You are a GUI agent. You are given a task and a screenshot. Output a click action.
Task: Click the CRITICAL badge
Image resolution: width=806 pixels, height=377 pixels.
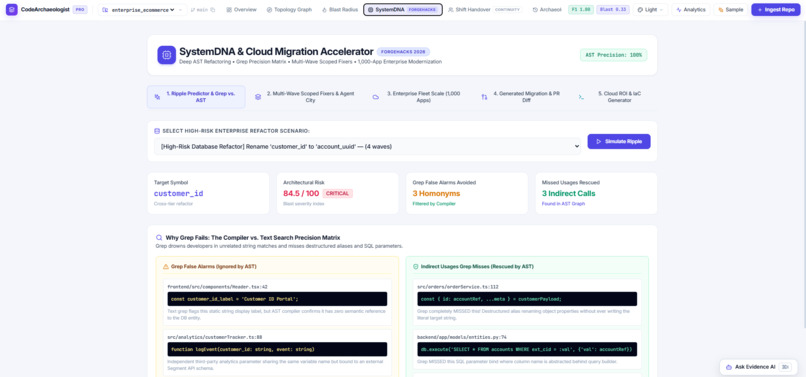tap(338, 193)
